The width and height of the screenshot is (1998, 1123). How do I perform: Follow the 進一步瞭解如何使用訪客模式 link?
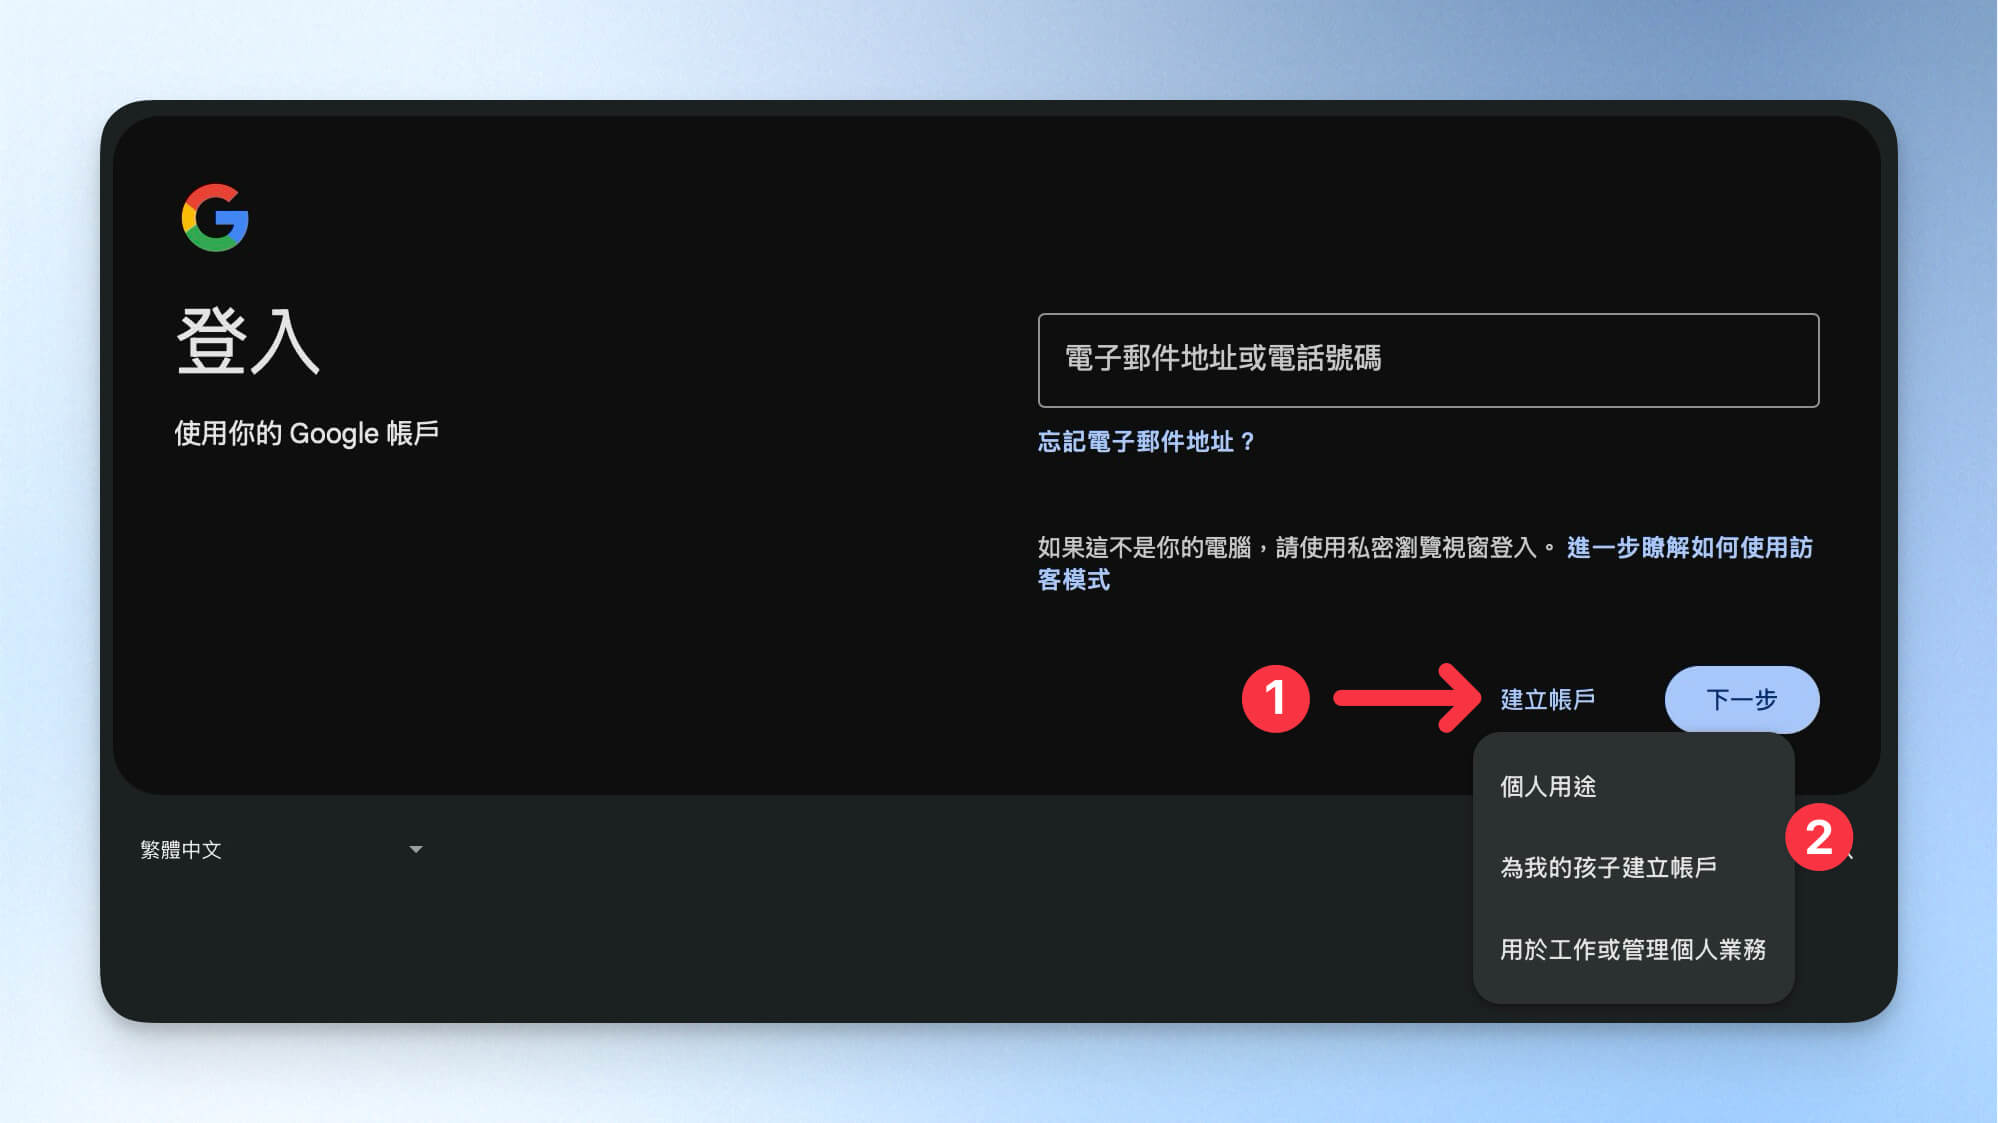[x=1688, y=548]
